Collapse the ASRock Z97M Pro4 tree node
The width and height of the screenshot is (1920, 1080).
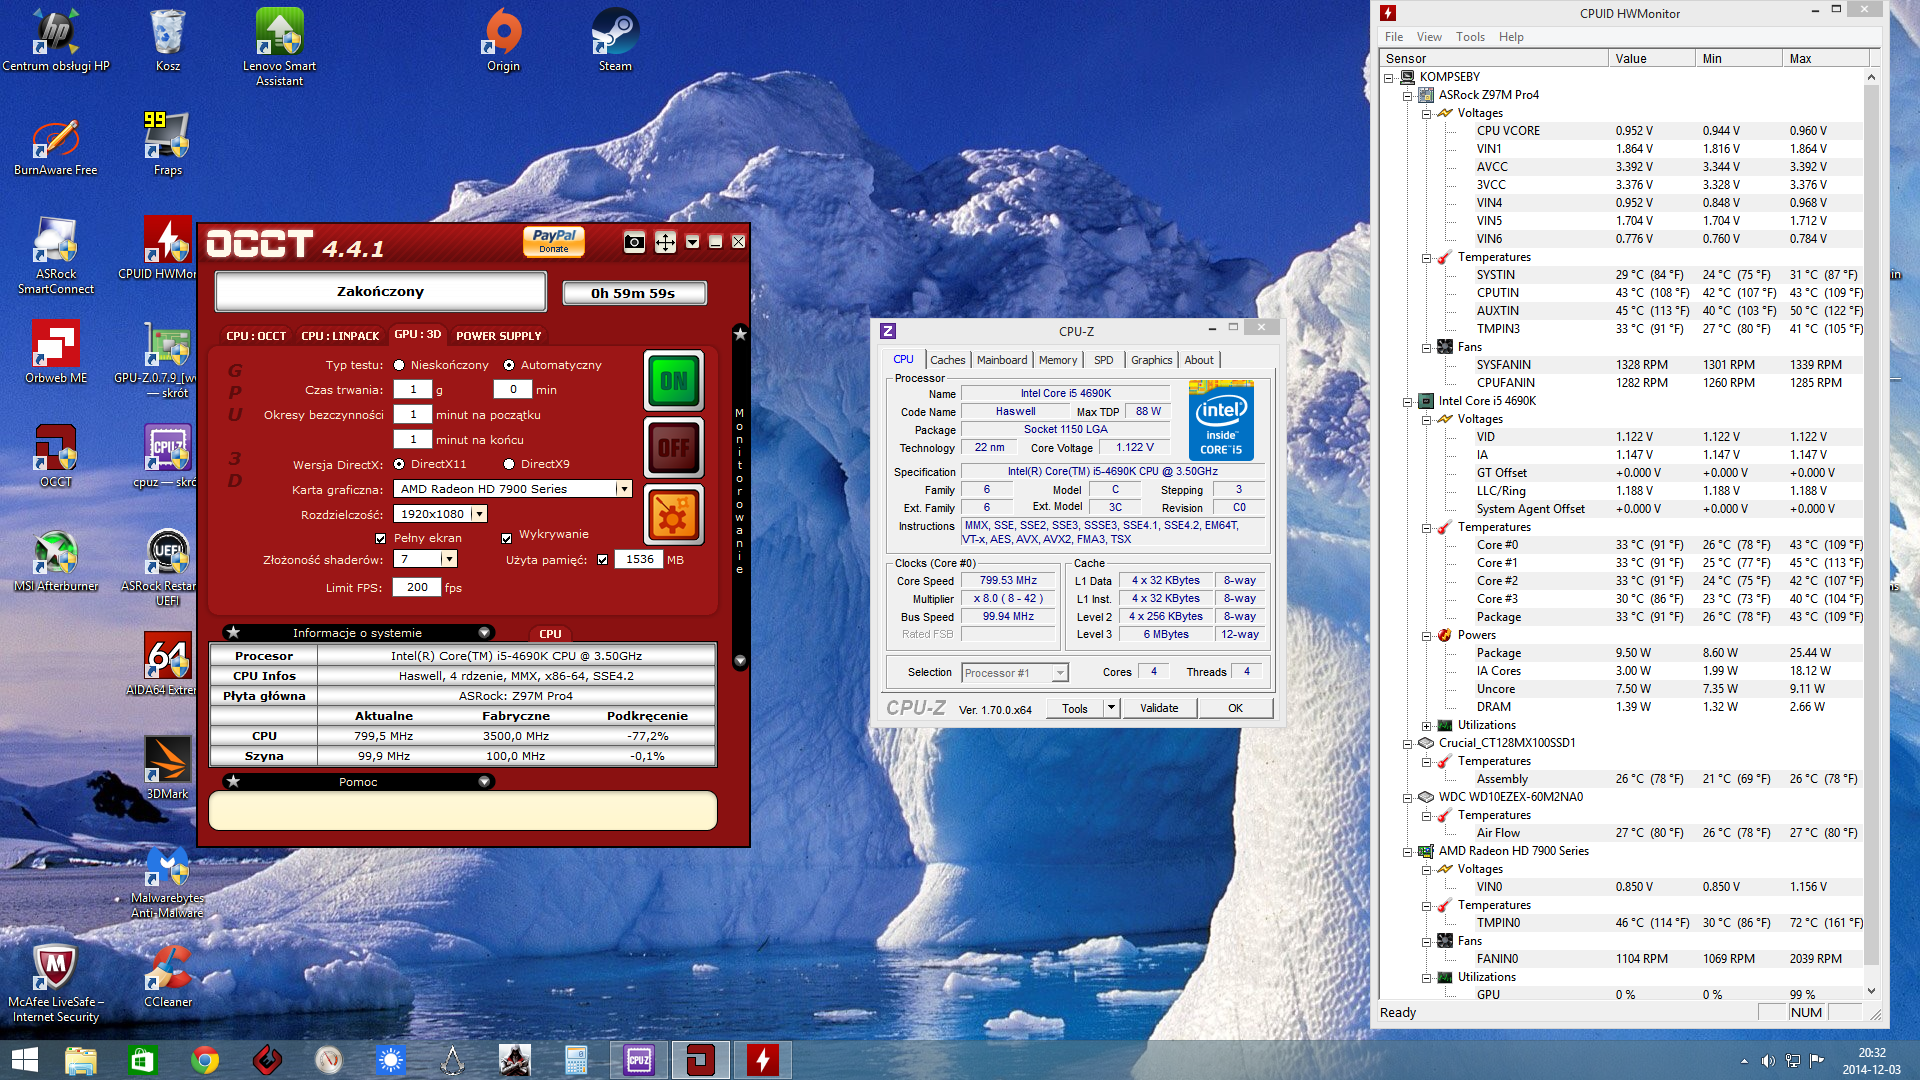coord(1407,95)
